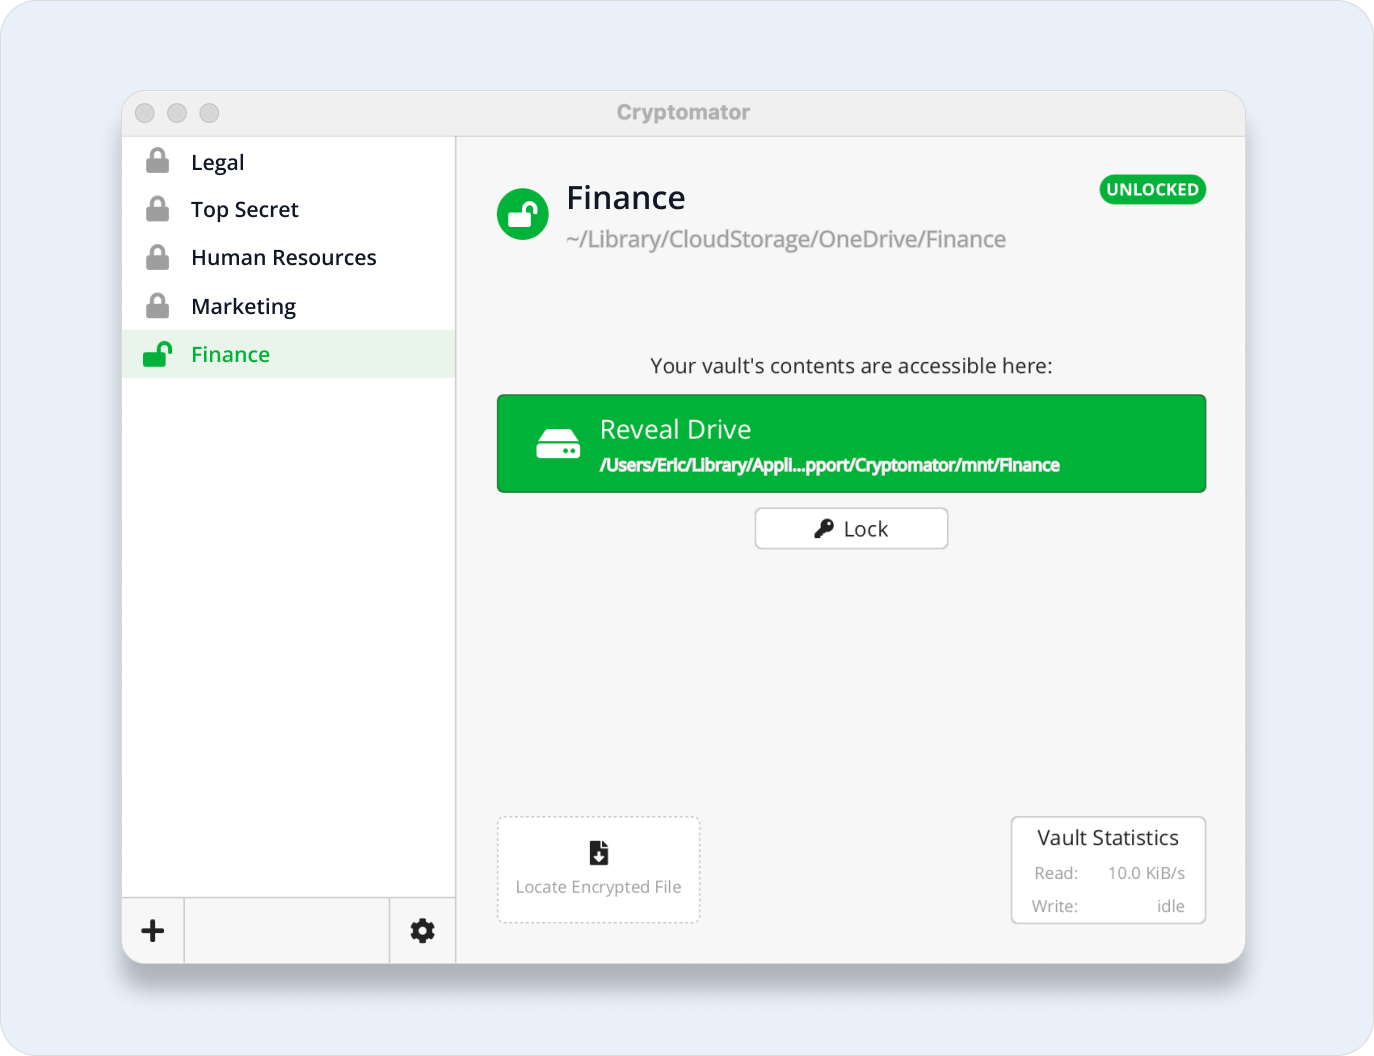Click the Reveal Drive label

click(675, 429)
